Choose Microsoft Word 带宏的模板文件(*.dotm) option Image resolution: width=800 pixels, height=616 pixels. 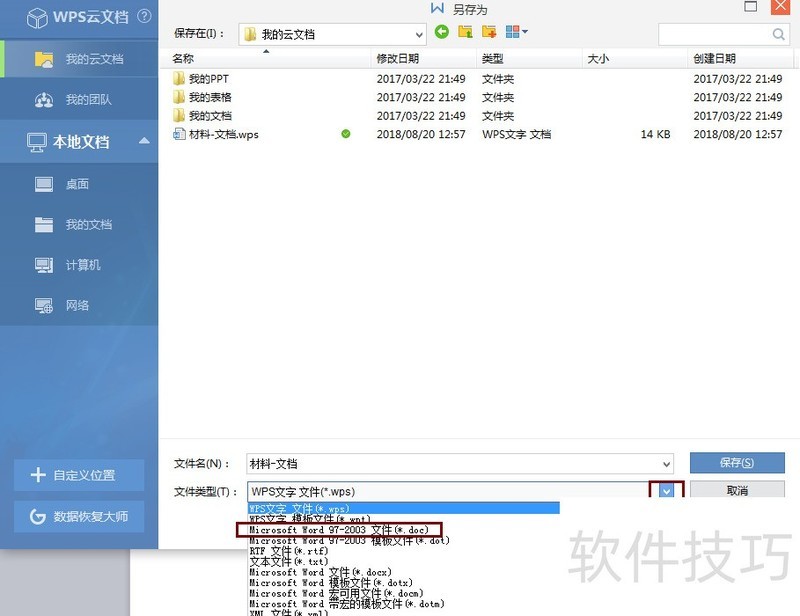point(346,604)
